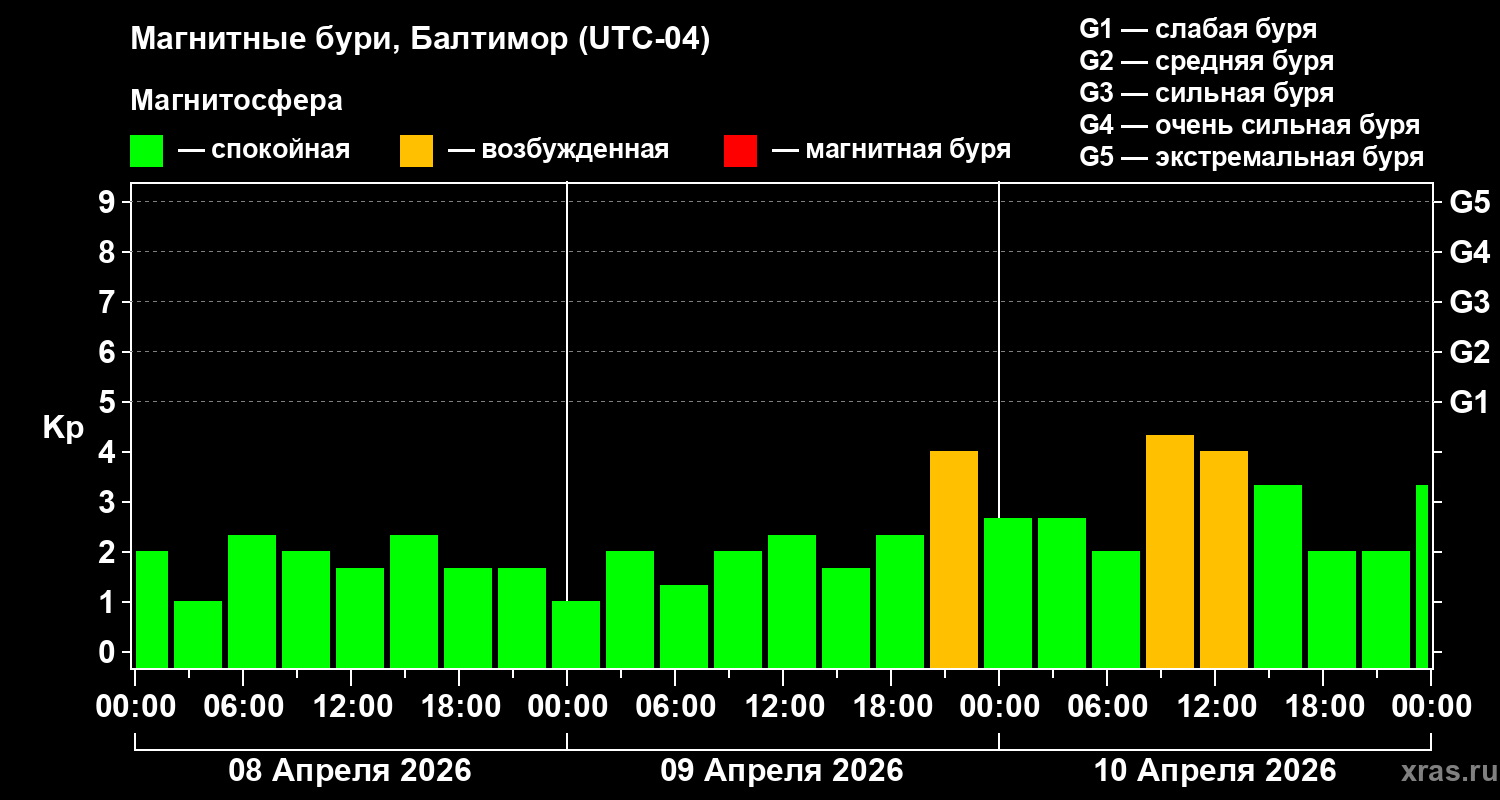The height and width of the screenshot is (800, 1500).
Task: Click the green 'спокойная' legend swatch
Action: click(146, 151)
